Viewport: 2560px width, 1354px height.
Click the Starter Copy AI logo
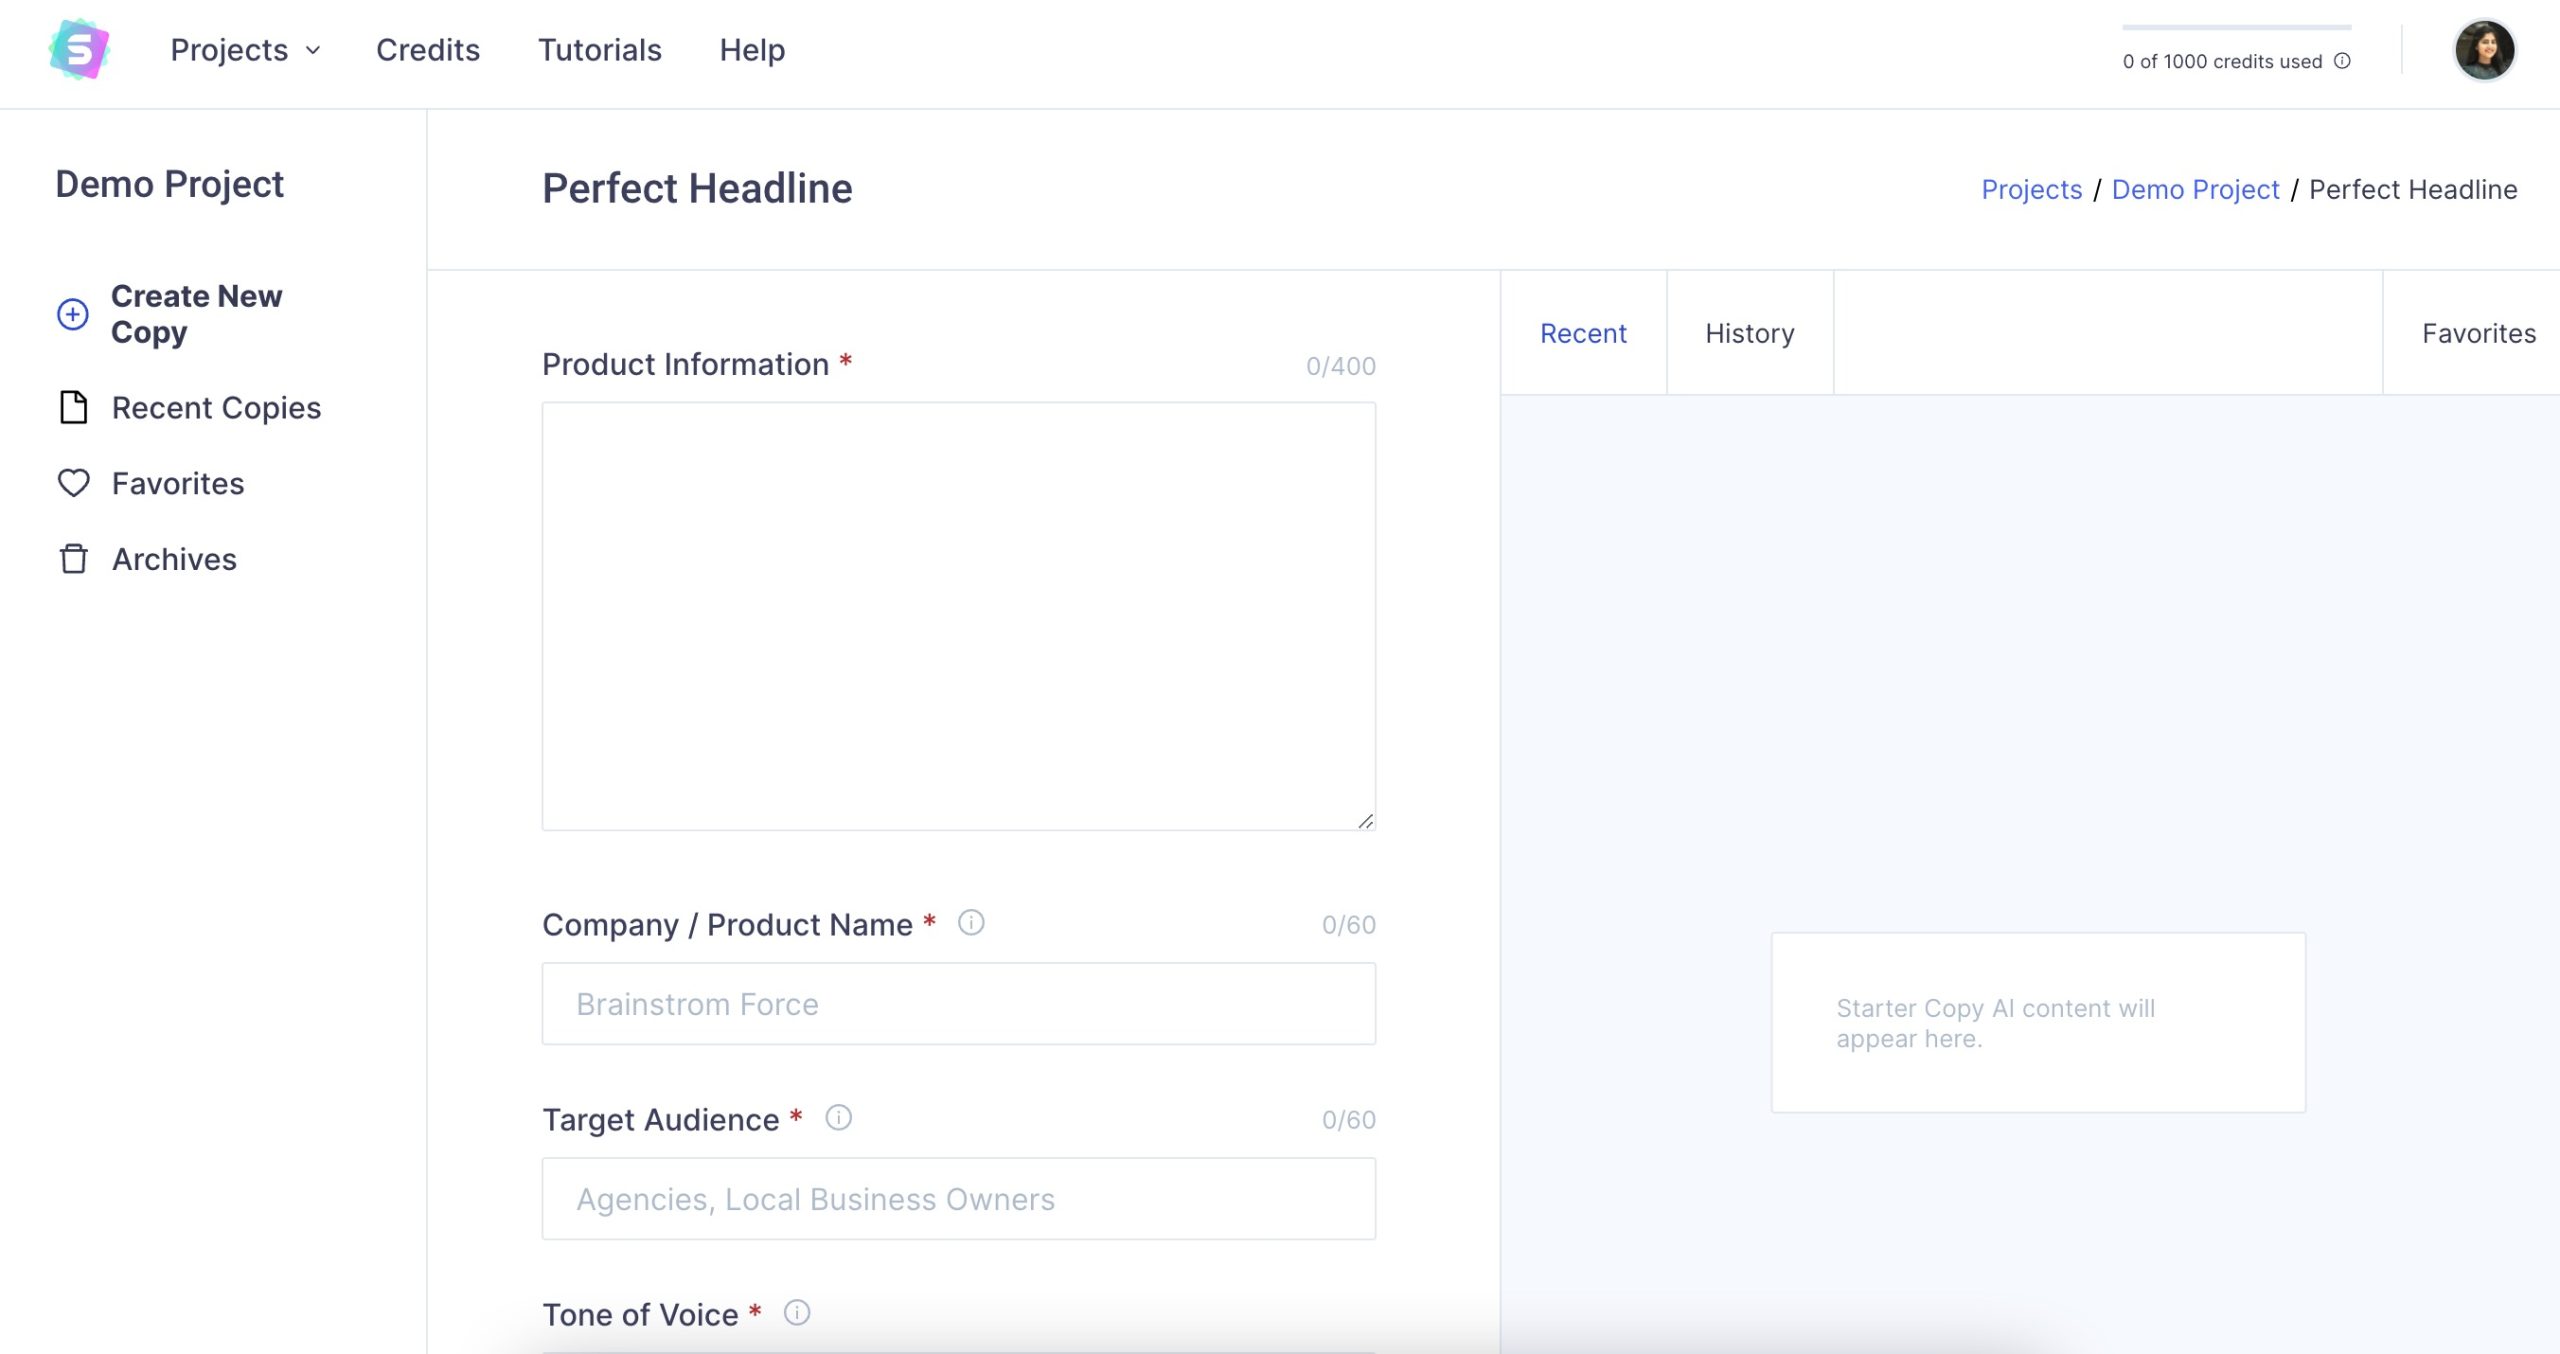79,49
